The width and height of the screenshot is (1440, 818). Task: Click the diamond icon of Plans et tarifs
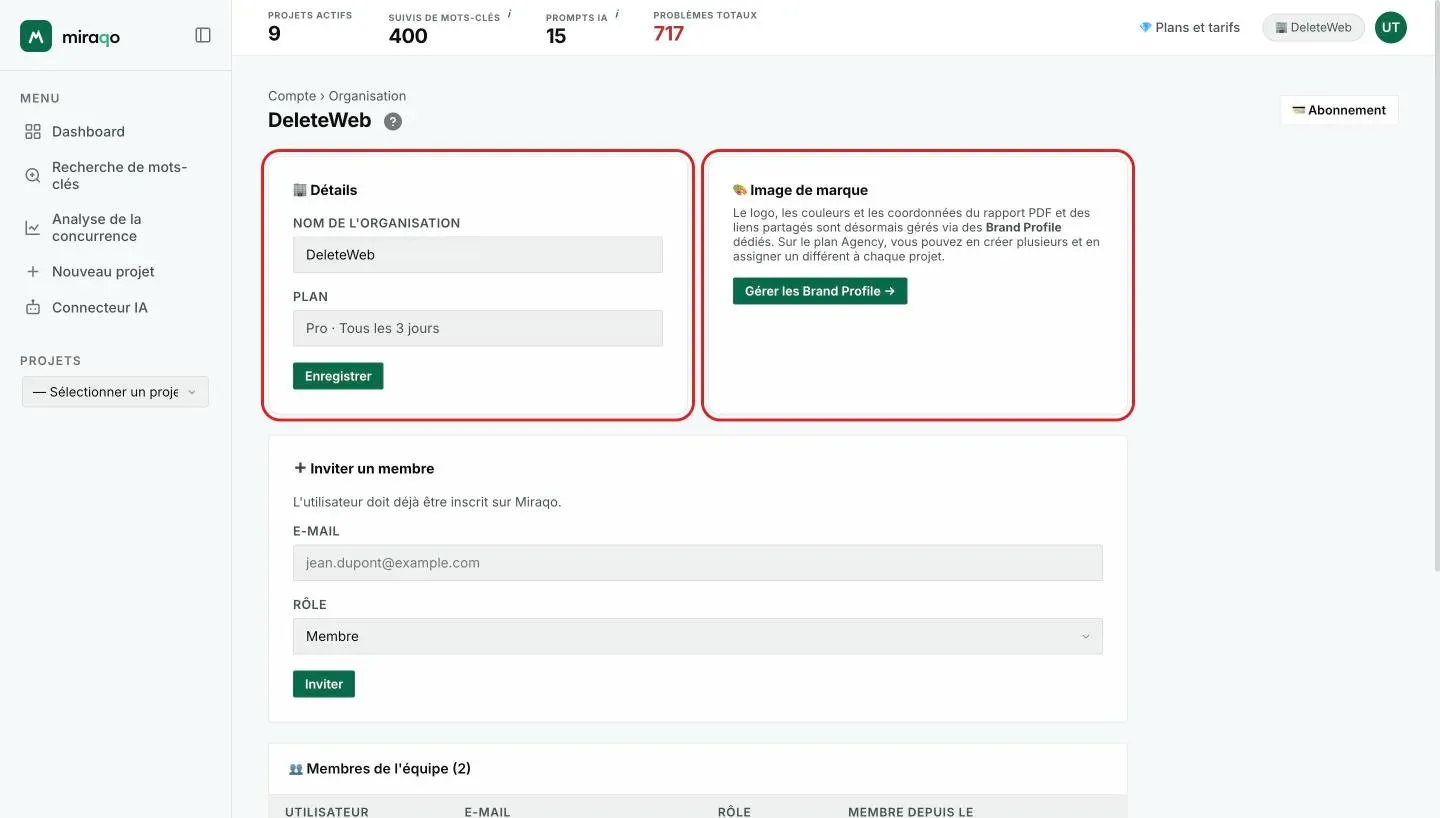[1145, 28]
